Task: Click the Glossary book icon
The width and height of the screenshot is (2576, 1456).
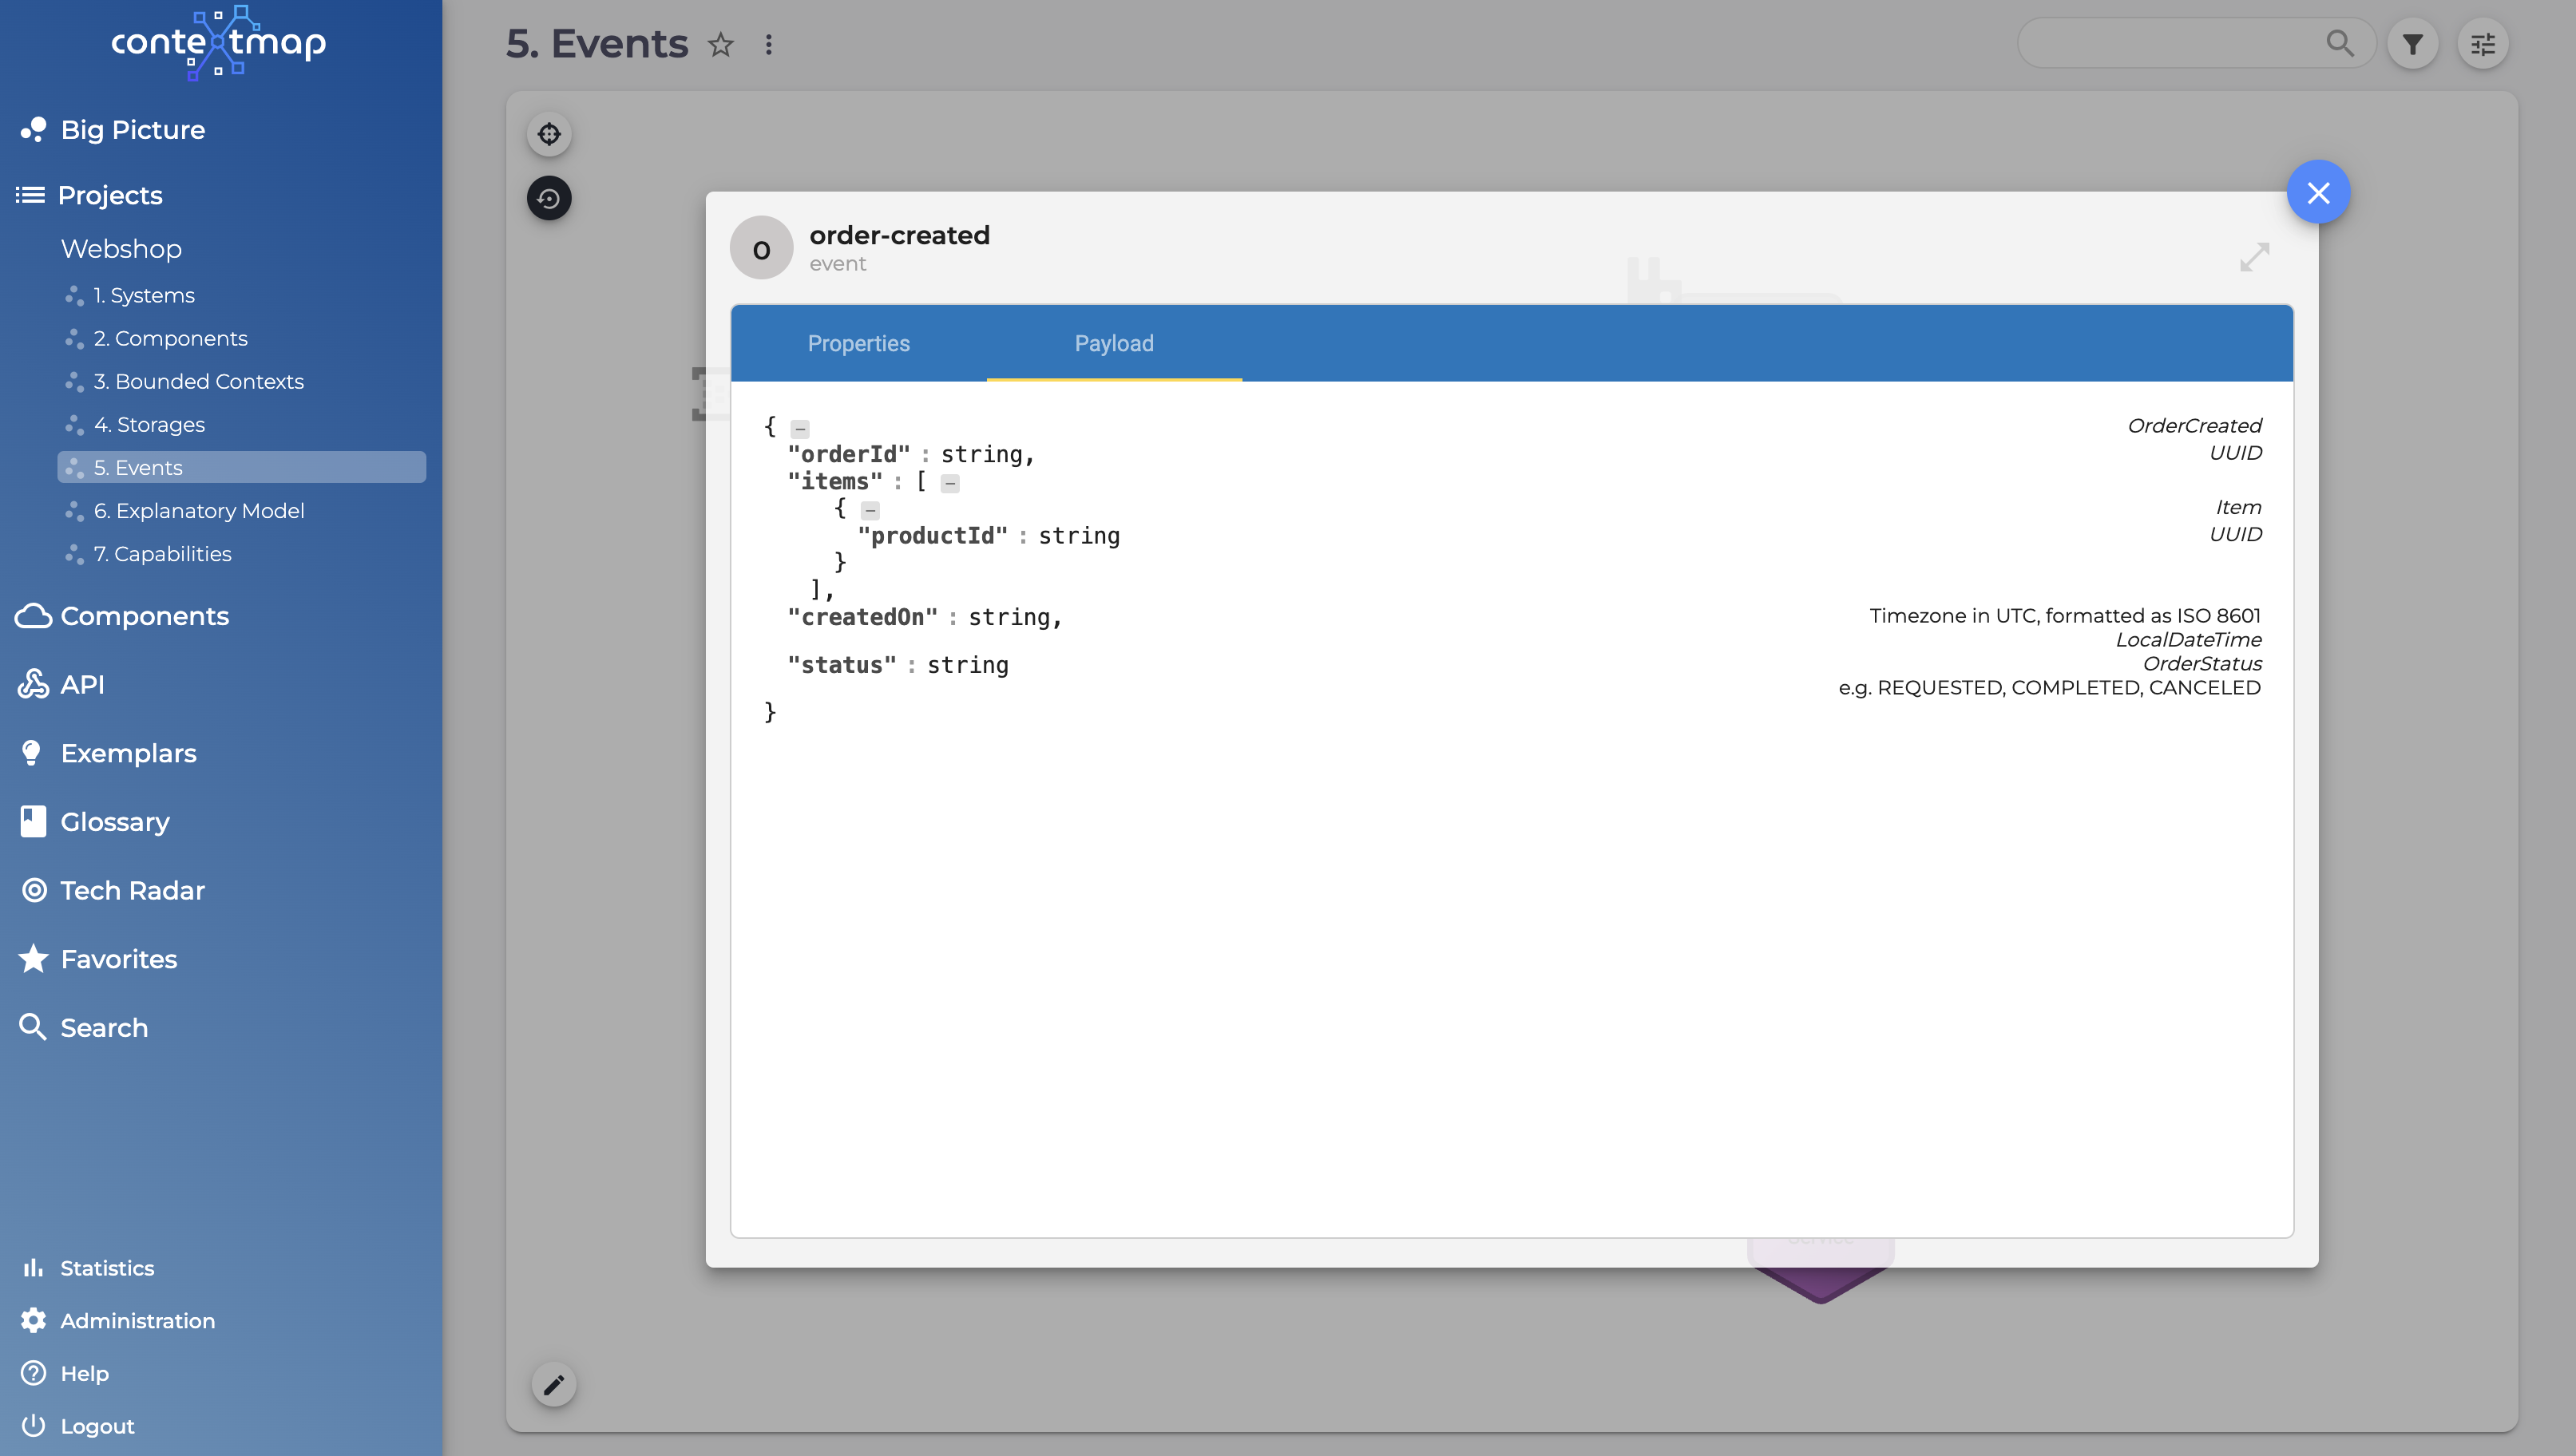Action: (x=33, y=821)
